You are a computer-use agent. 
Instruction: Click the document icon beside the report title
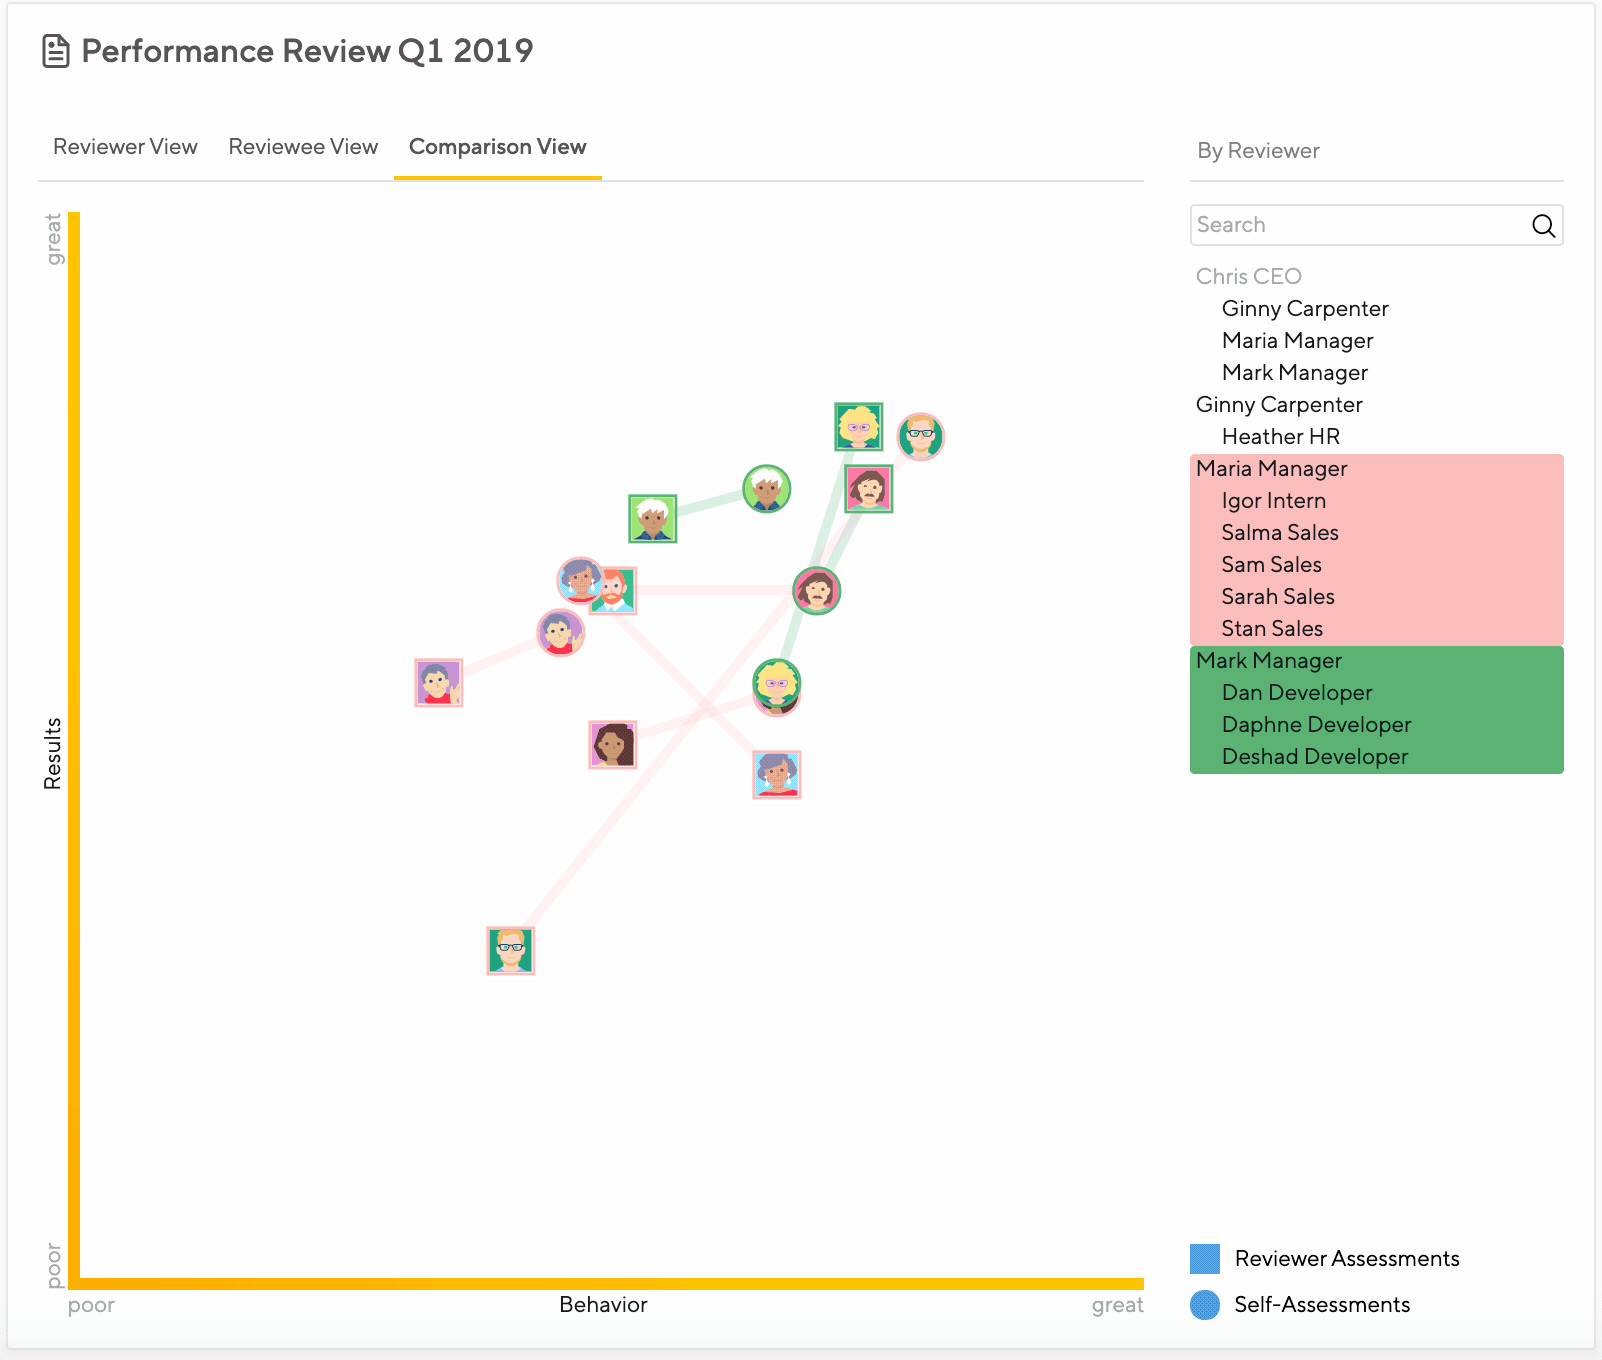55,50
